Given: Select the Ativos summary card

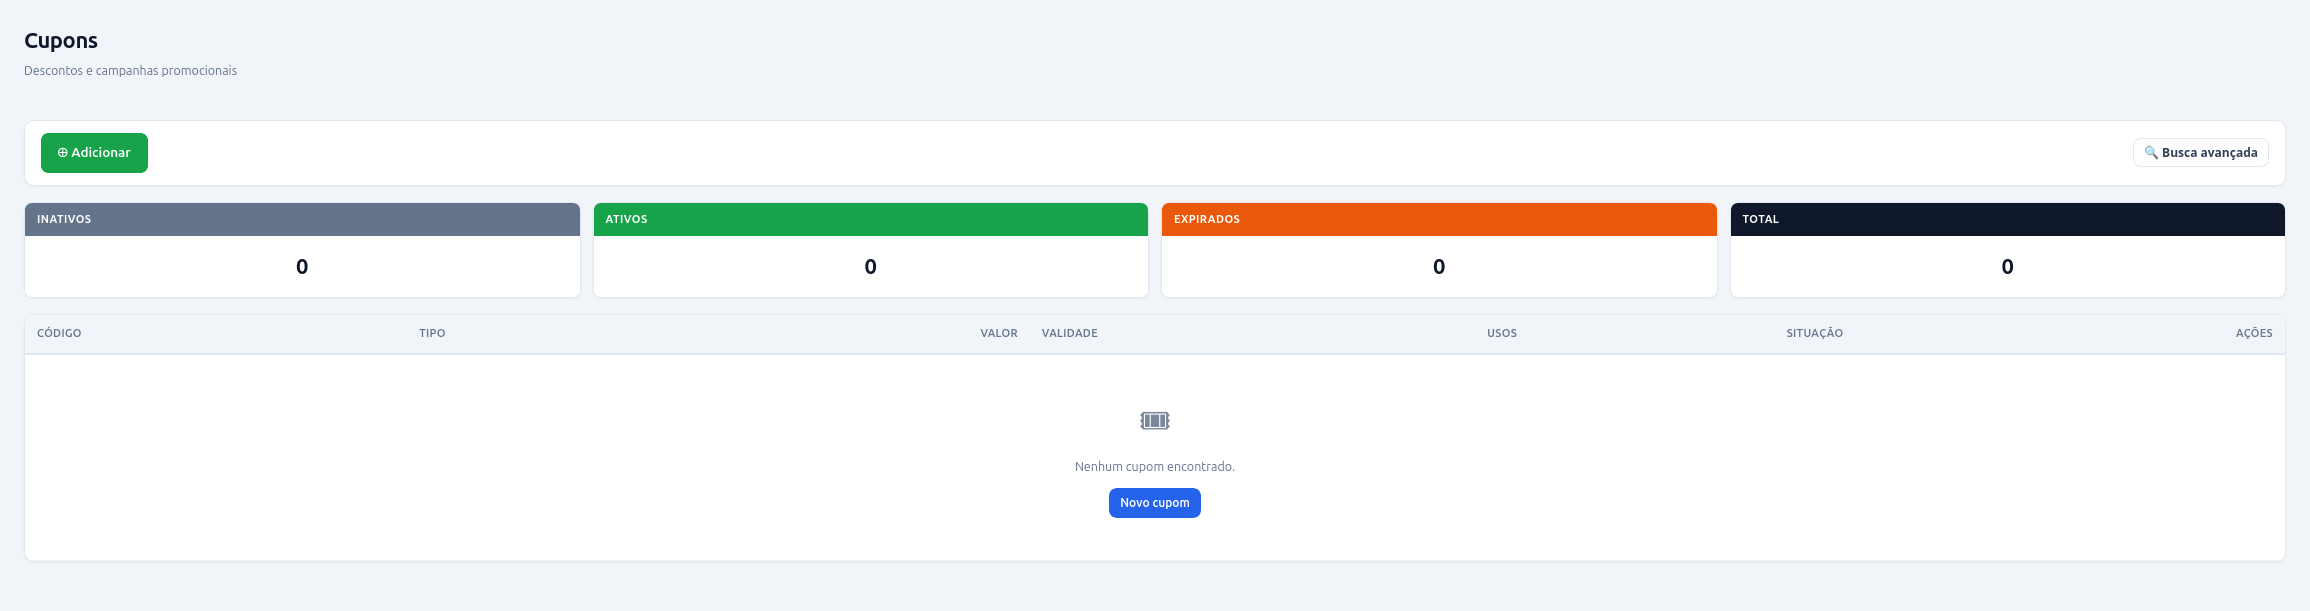Looking at the screenshot, I should tap(870, 250).
